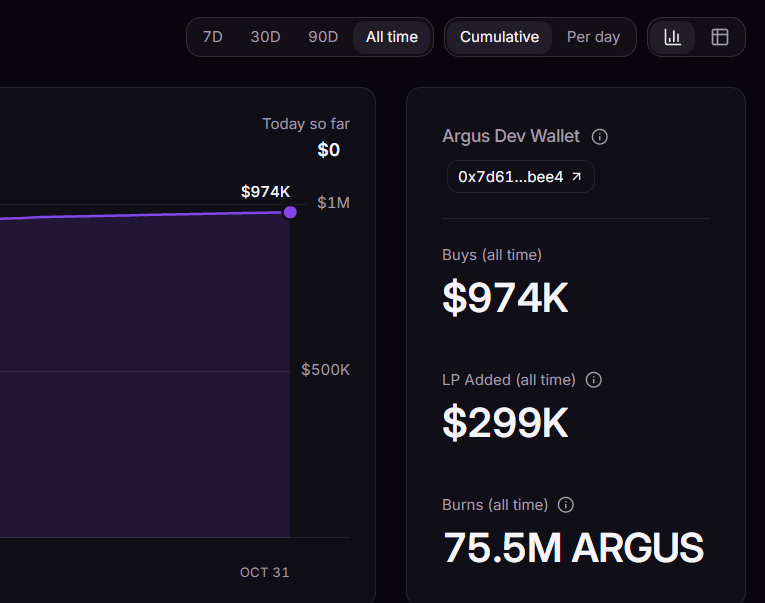Switch to table view icon

tap(720, 37)
